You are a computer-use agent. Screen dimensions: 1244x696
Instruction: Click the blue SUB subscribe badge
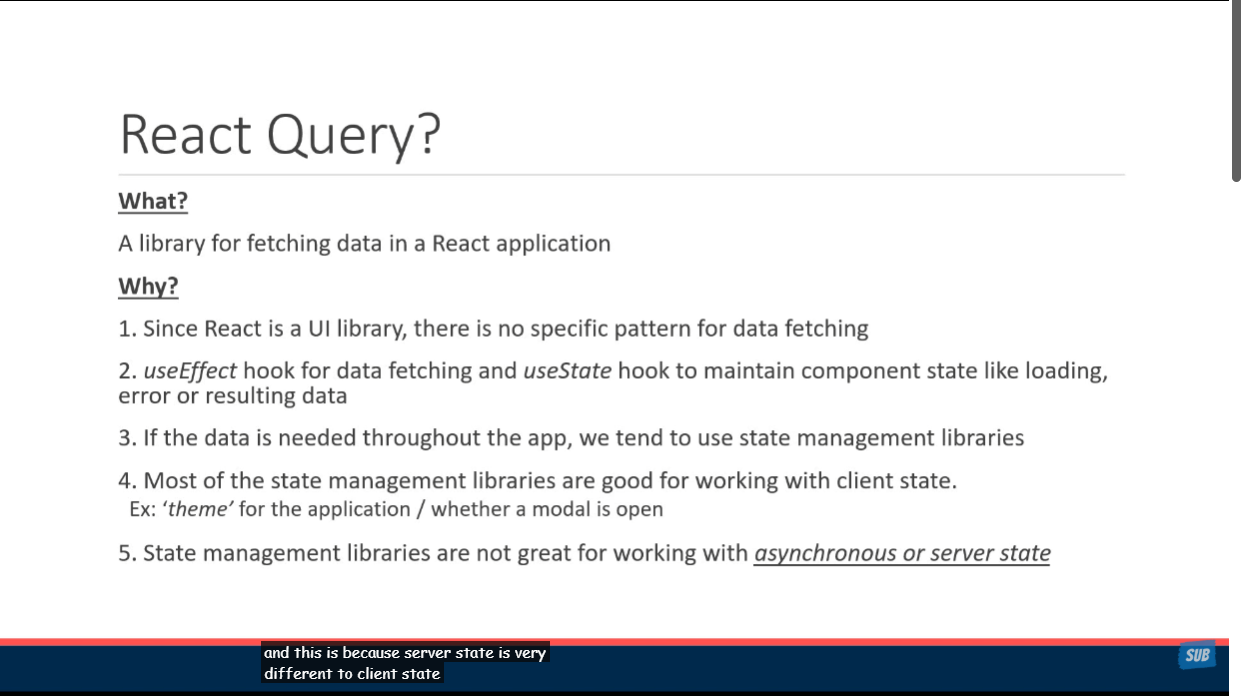(x=1196, y=656)
